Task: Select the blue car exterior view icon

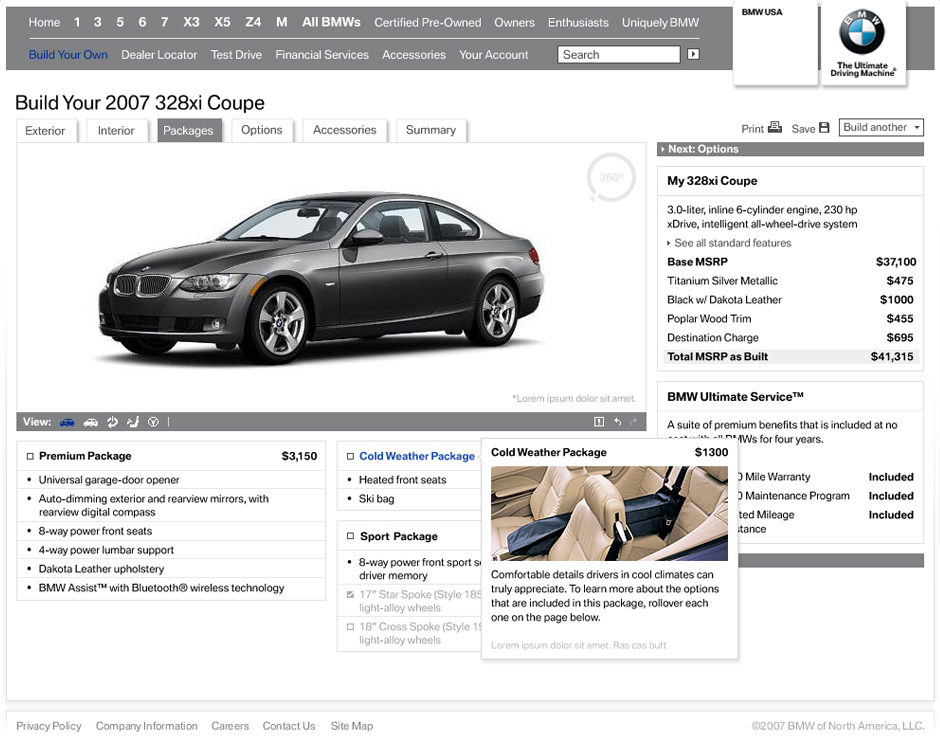Action: click(67, 423)
